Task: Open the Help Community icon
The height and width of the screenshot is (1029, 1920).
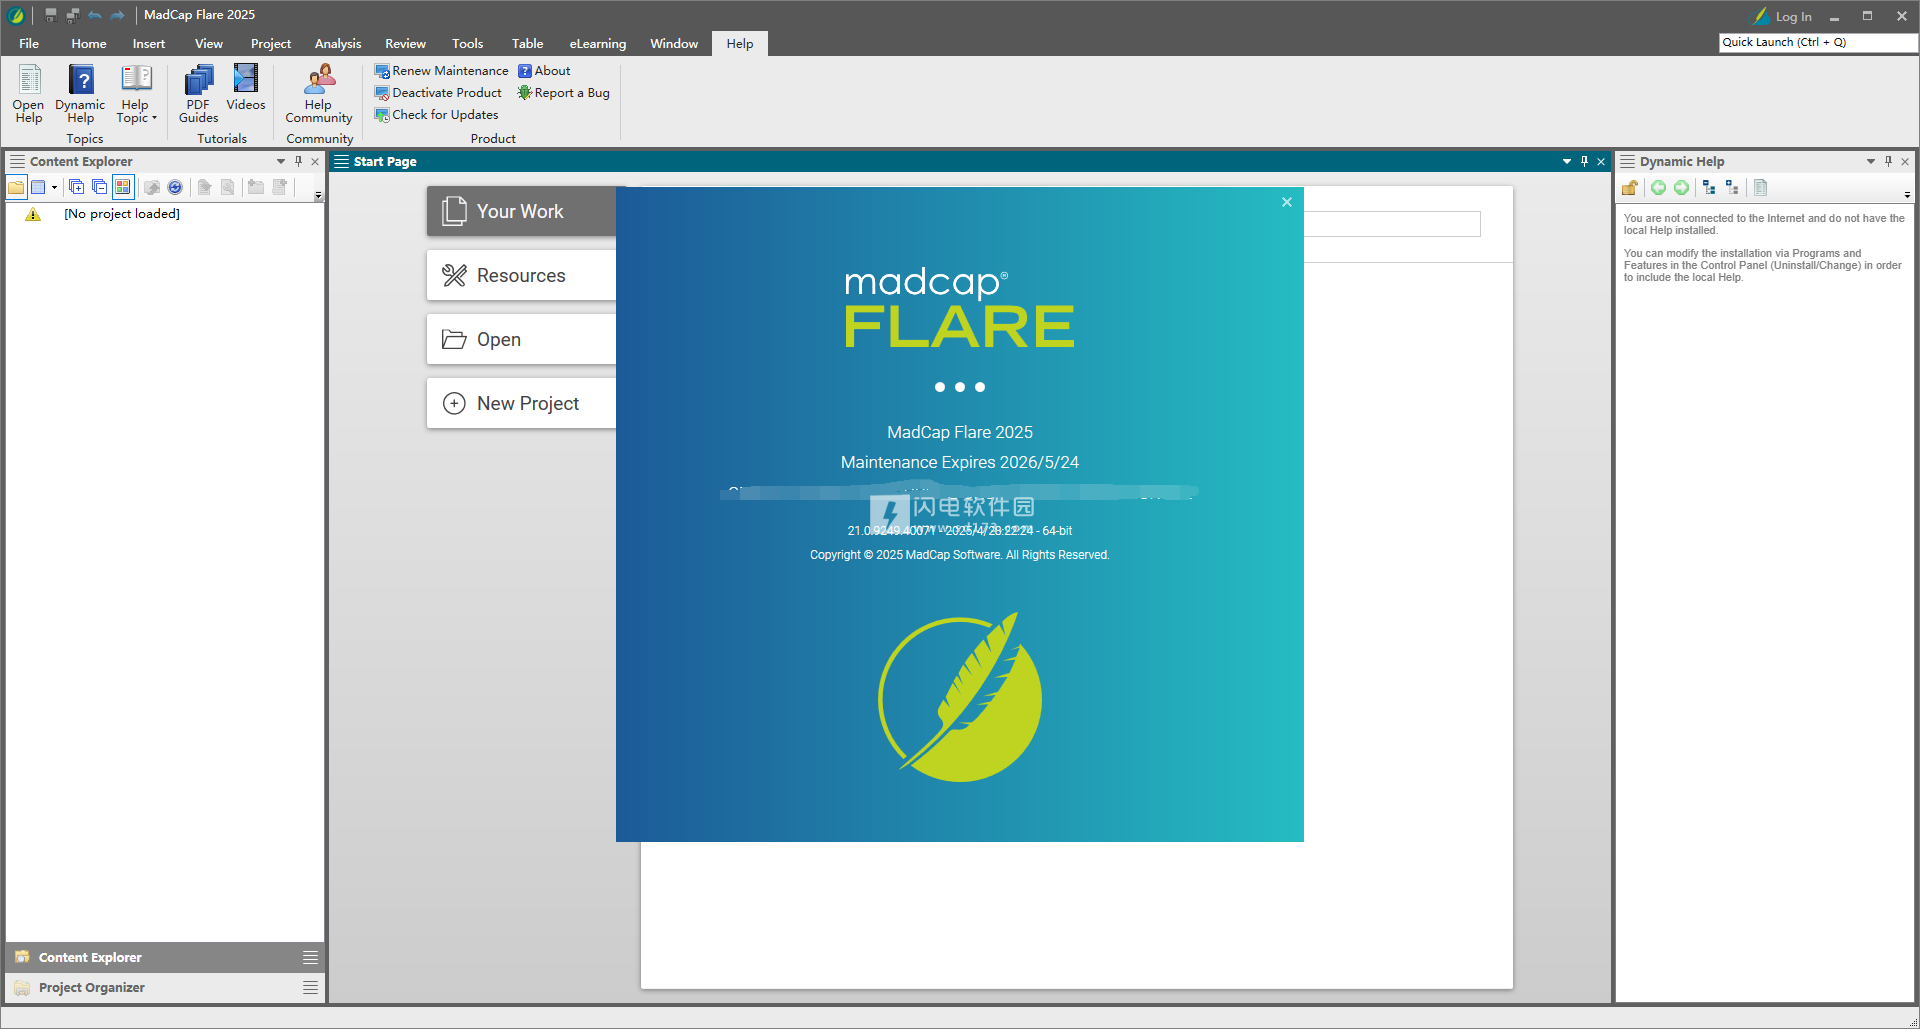Action: click(319, 93)
